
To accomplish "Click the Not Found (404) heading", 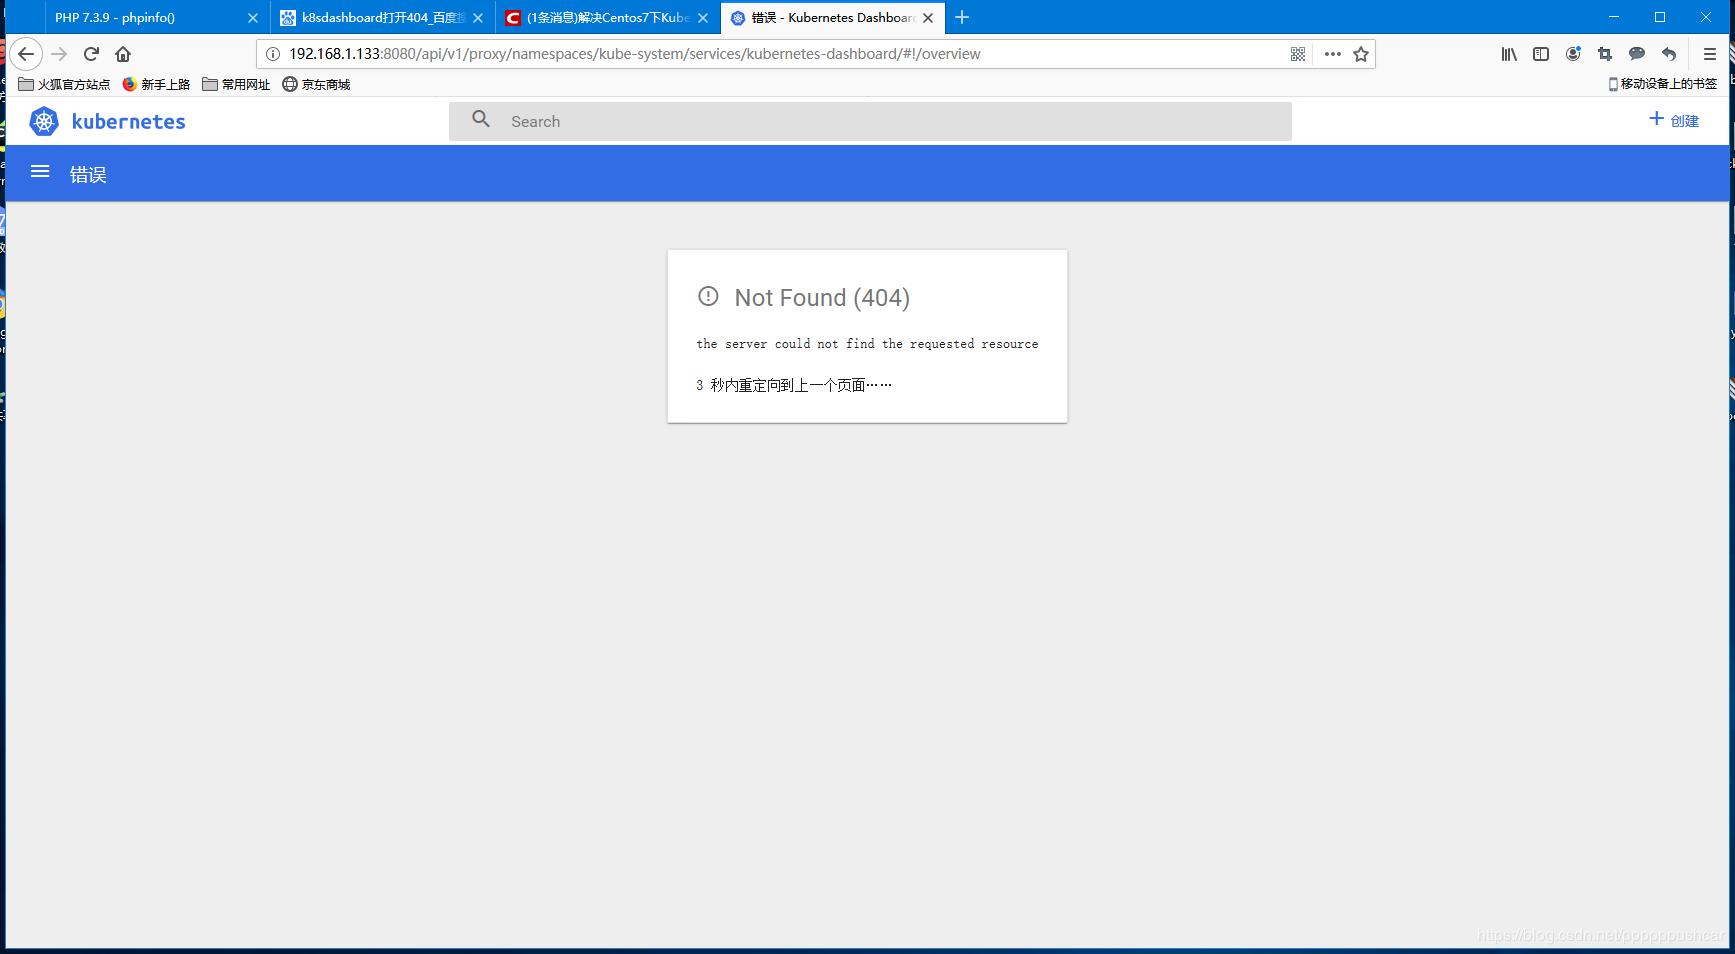I will tap(822, 298).
